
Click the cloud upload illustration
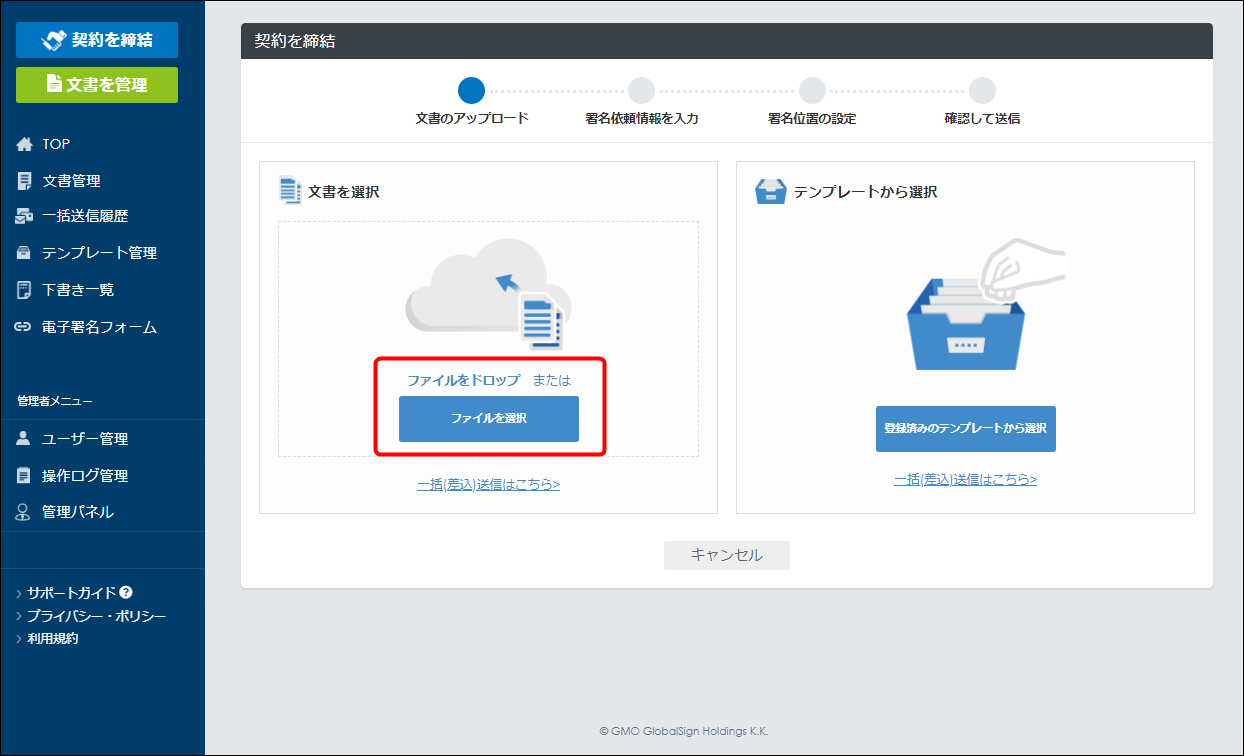pos(488,293)
